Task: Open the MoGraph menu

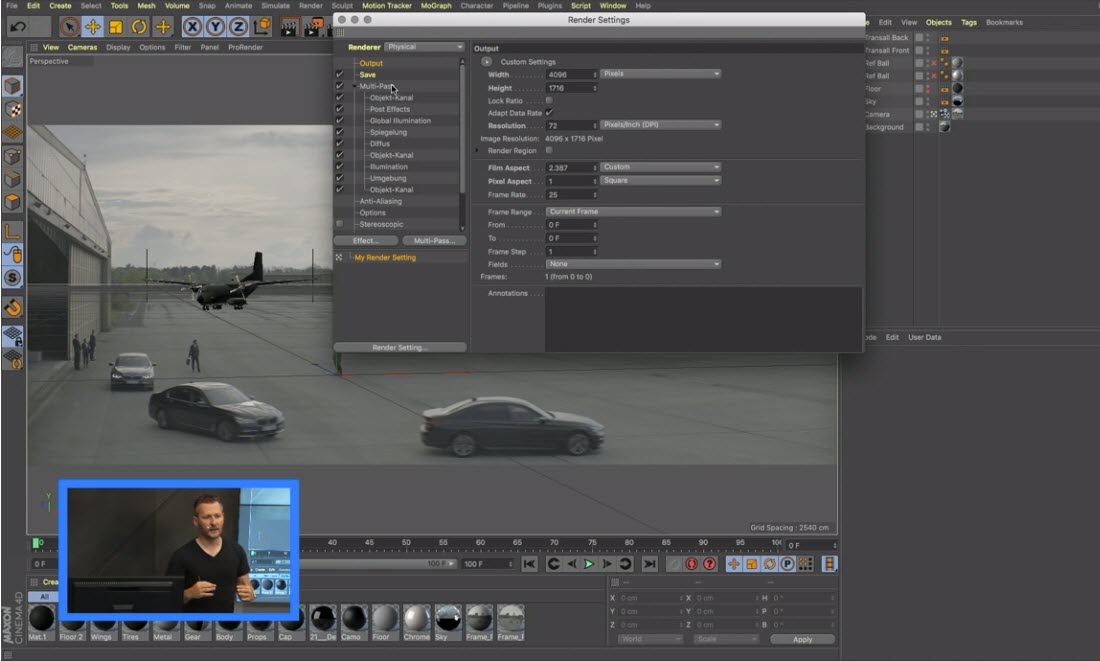Action: pos(435,6)
